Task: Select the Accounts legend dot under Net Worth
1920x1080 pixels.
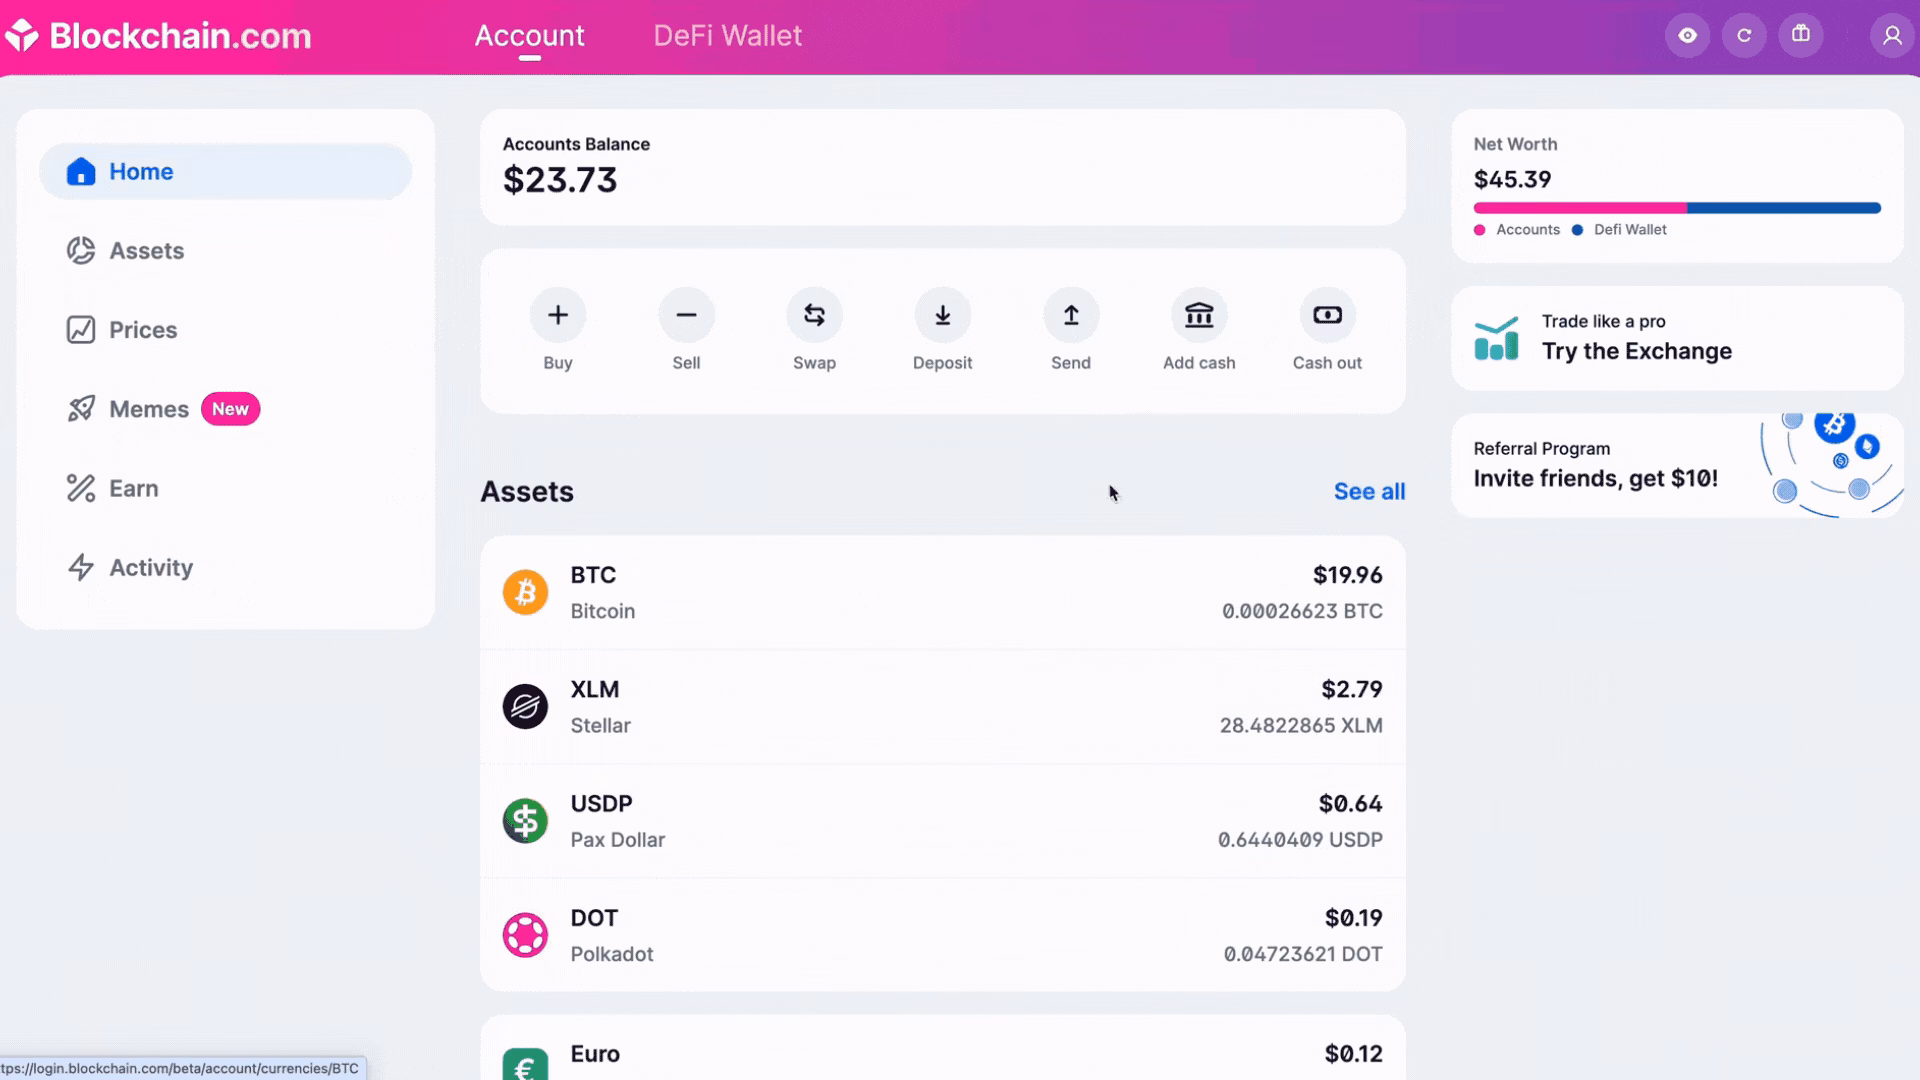Action: 1479,229
